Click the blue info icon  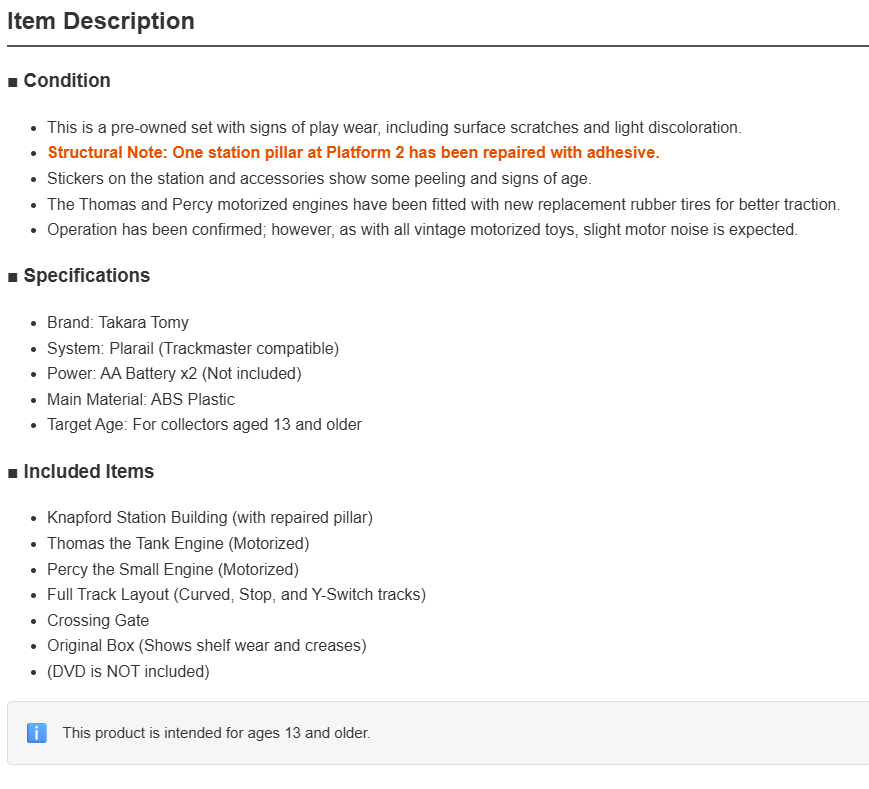click(37, 732)
